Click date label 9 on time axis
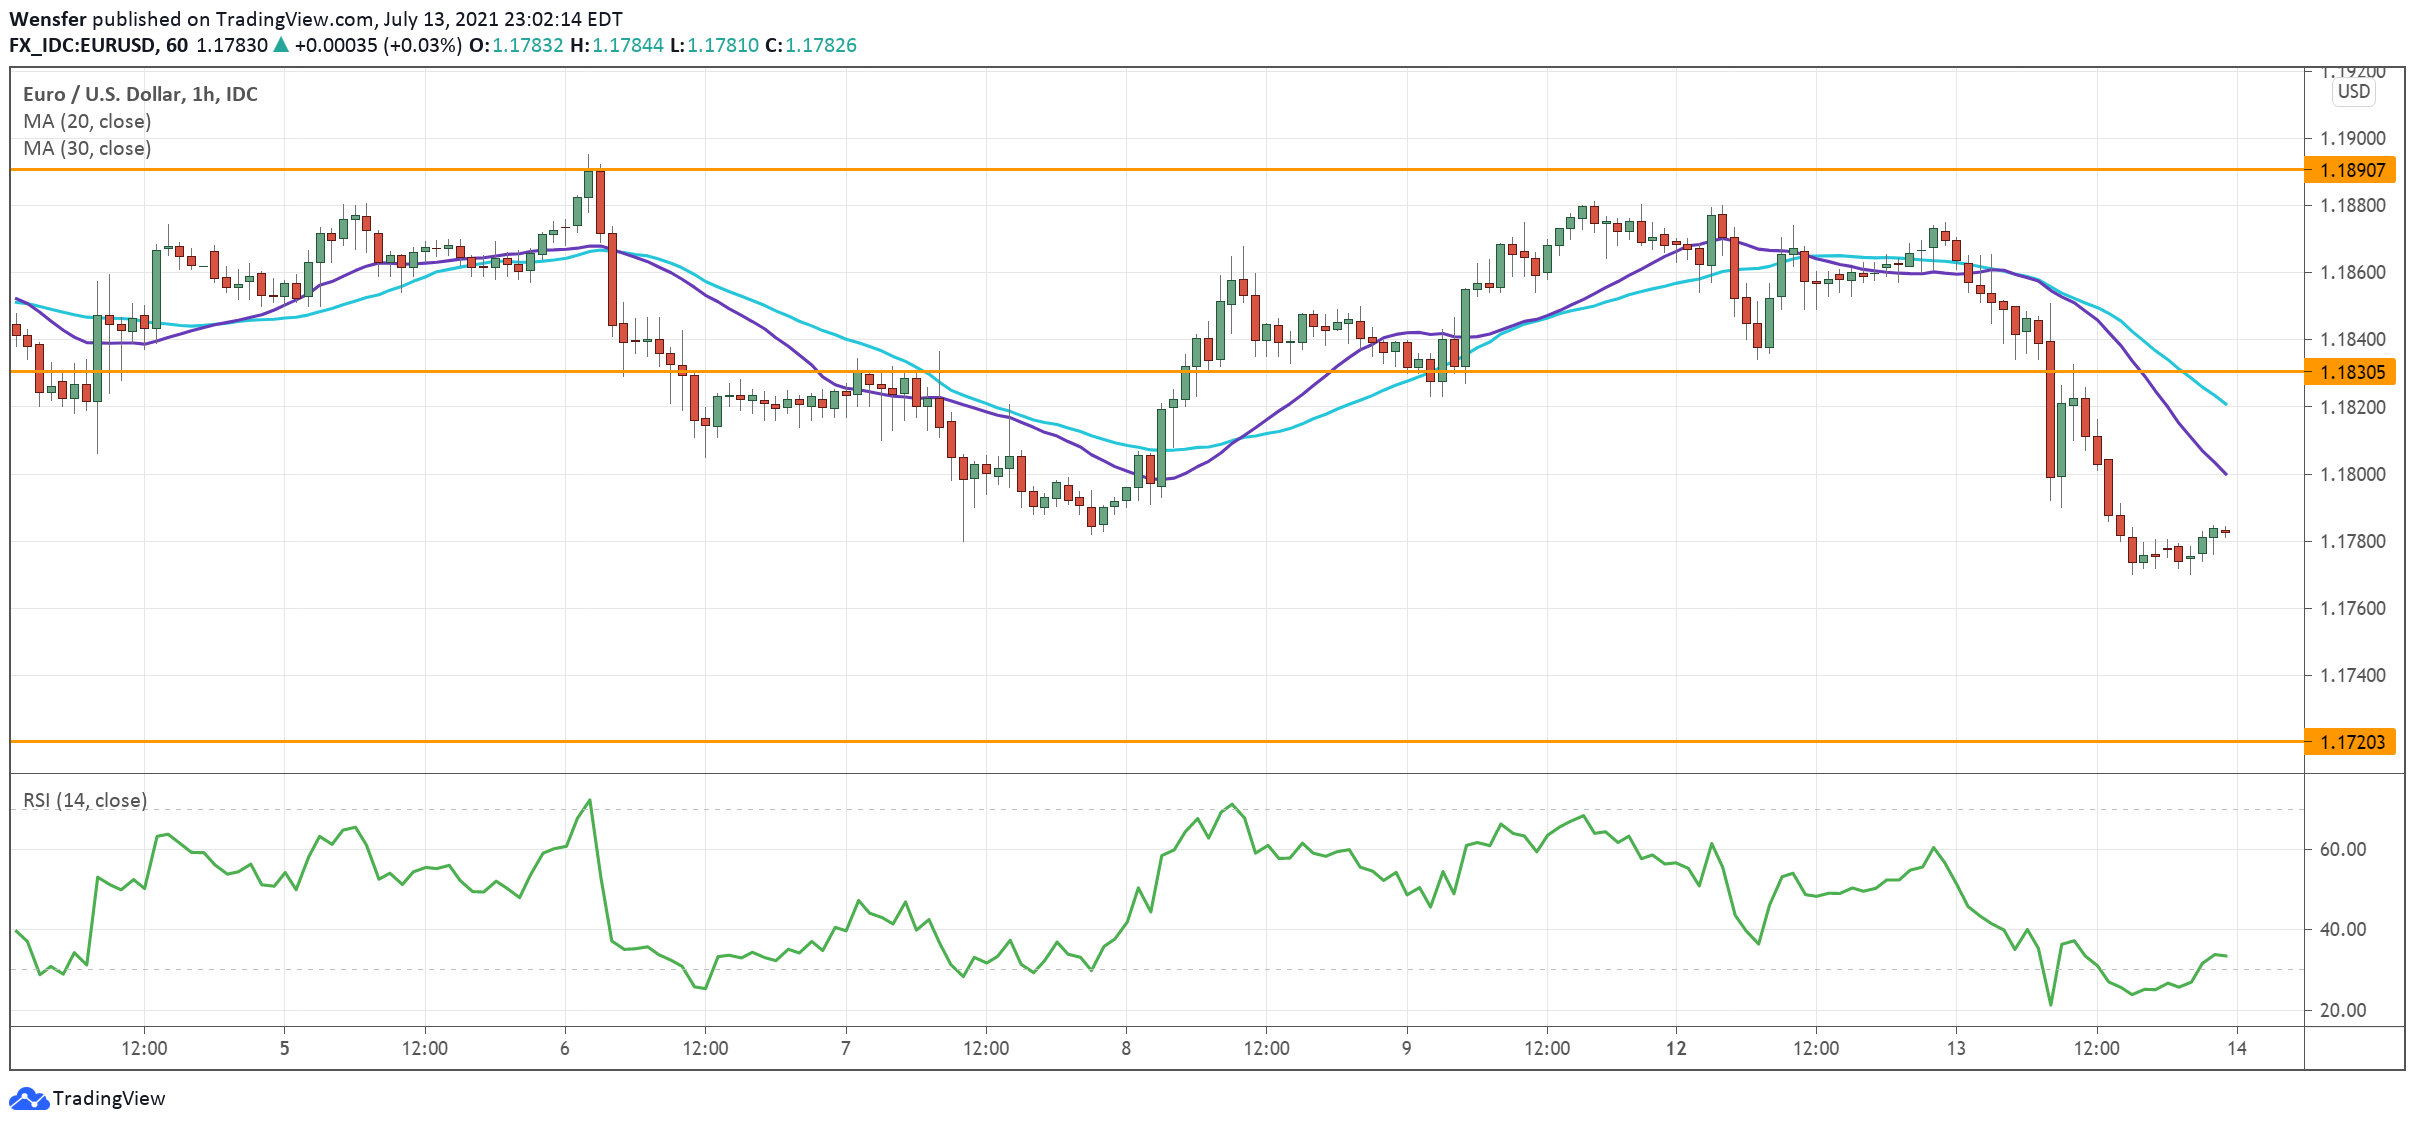The image size is (2415, 1127). point(1407,1048)
